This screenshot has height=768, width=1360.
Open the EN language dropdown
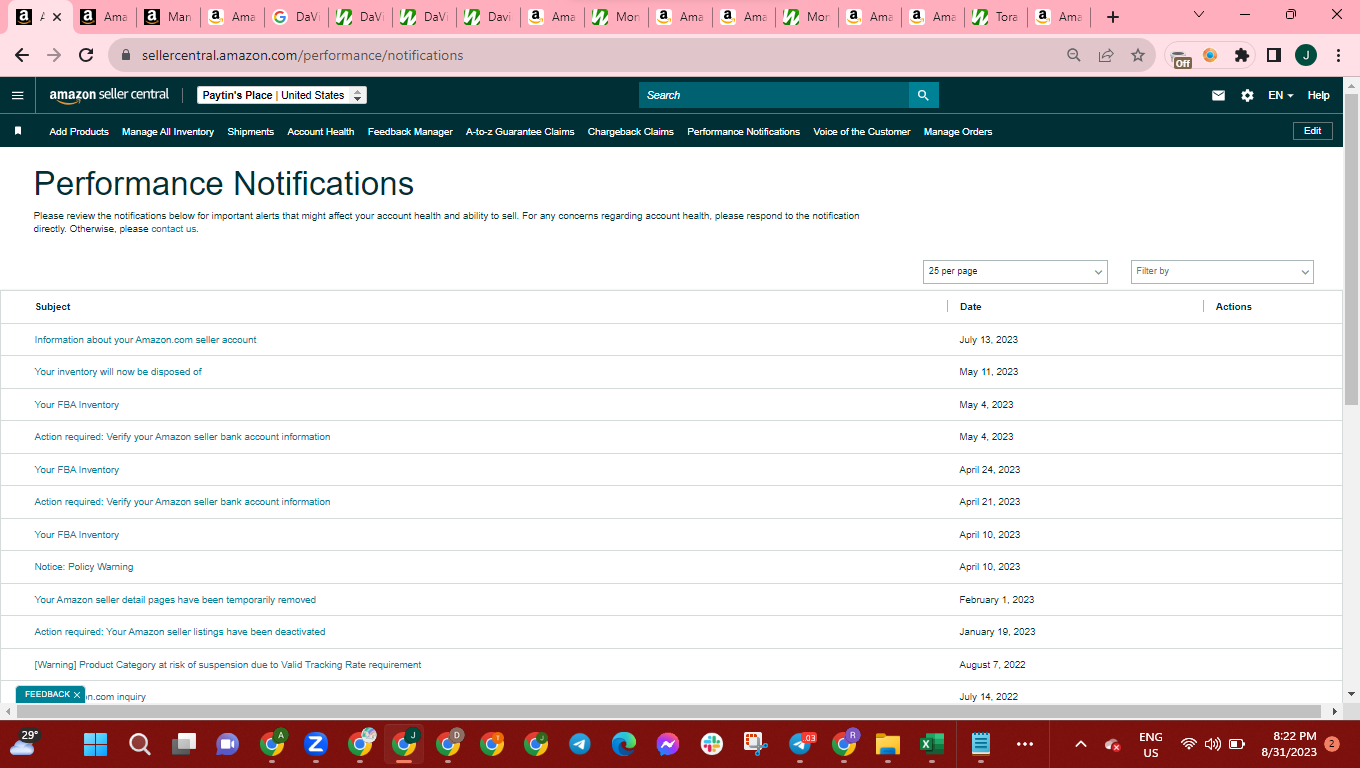(x=1280, y=95)
